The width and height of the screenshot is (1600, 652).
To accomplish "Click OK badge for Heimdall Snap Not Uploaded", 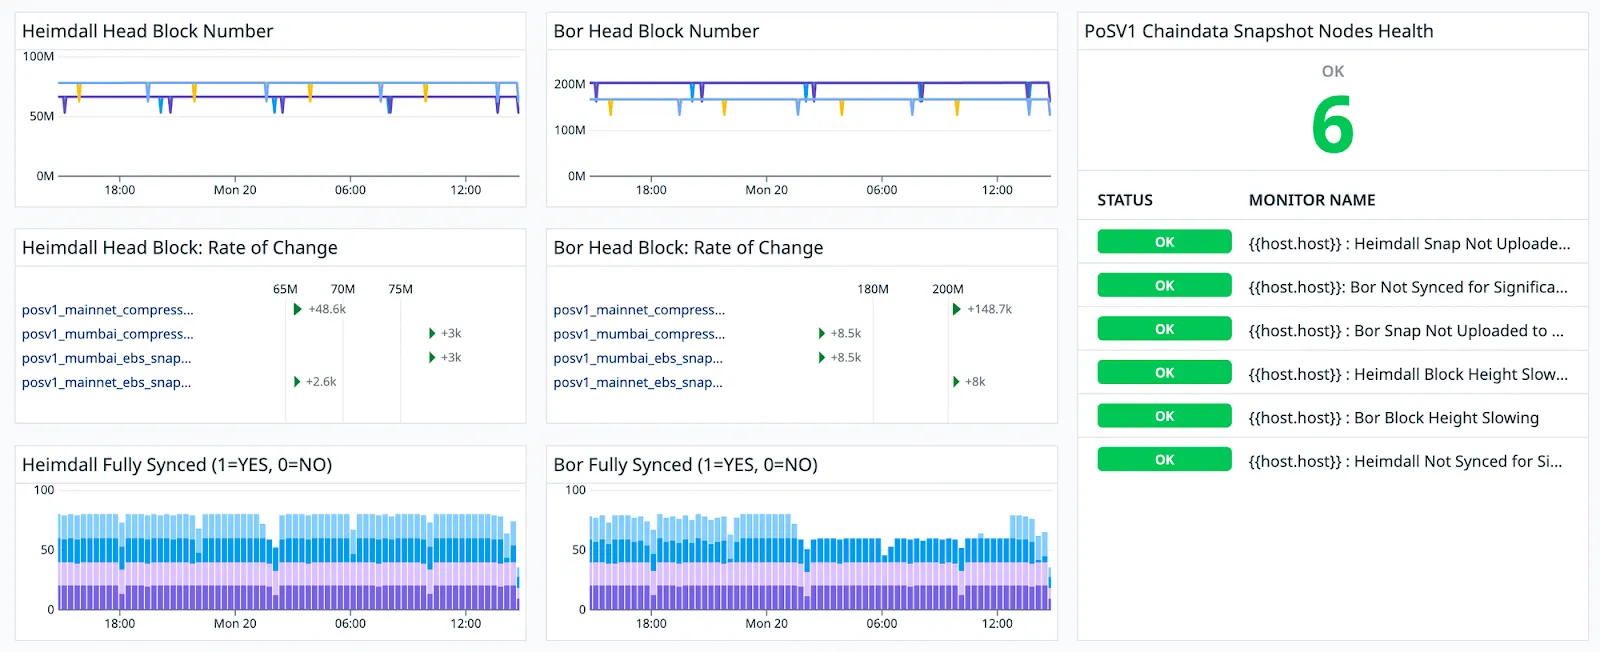I will coord(1164,242).
